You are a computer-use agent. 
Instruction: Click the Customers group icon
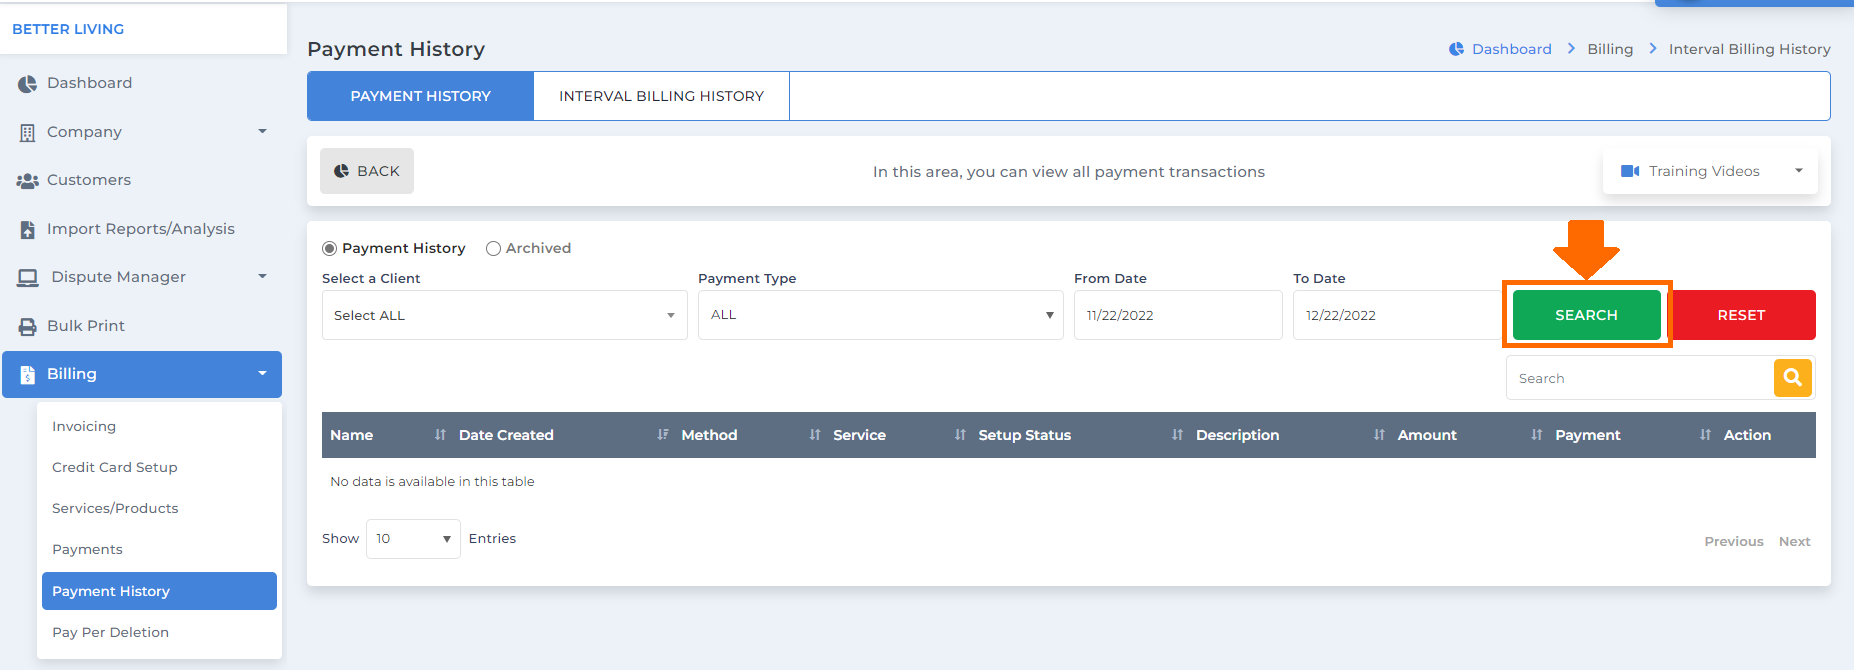tap(27, 181)
